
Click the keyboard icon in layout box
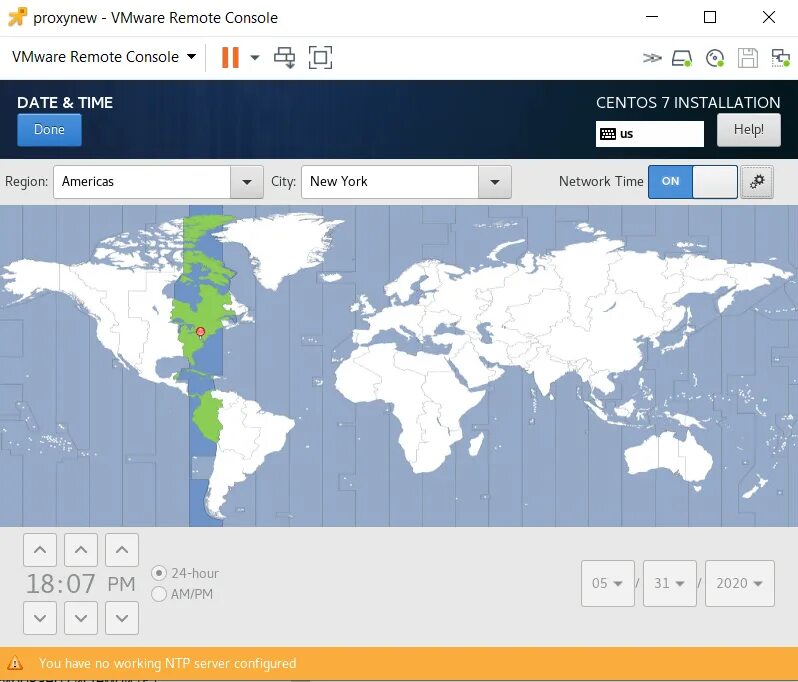coord(608,134)
